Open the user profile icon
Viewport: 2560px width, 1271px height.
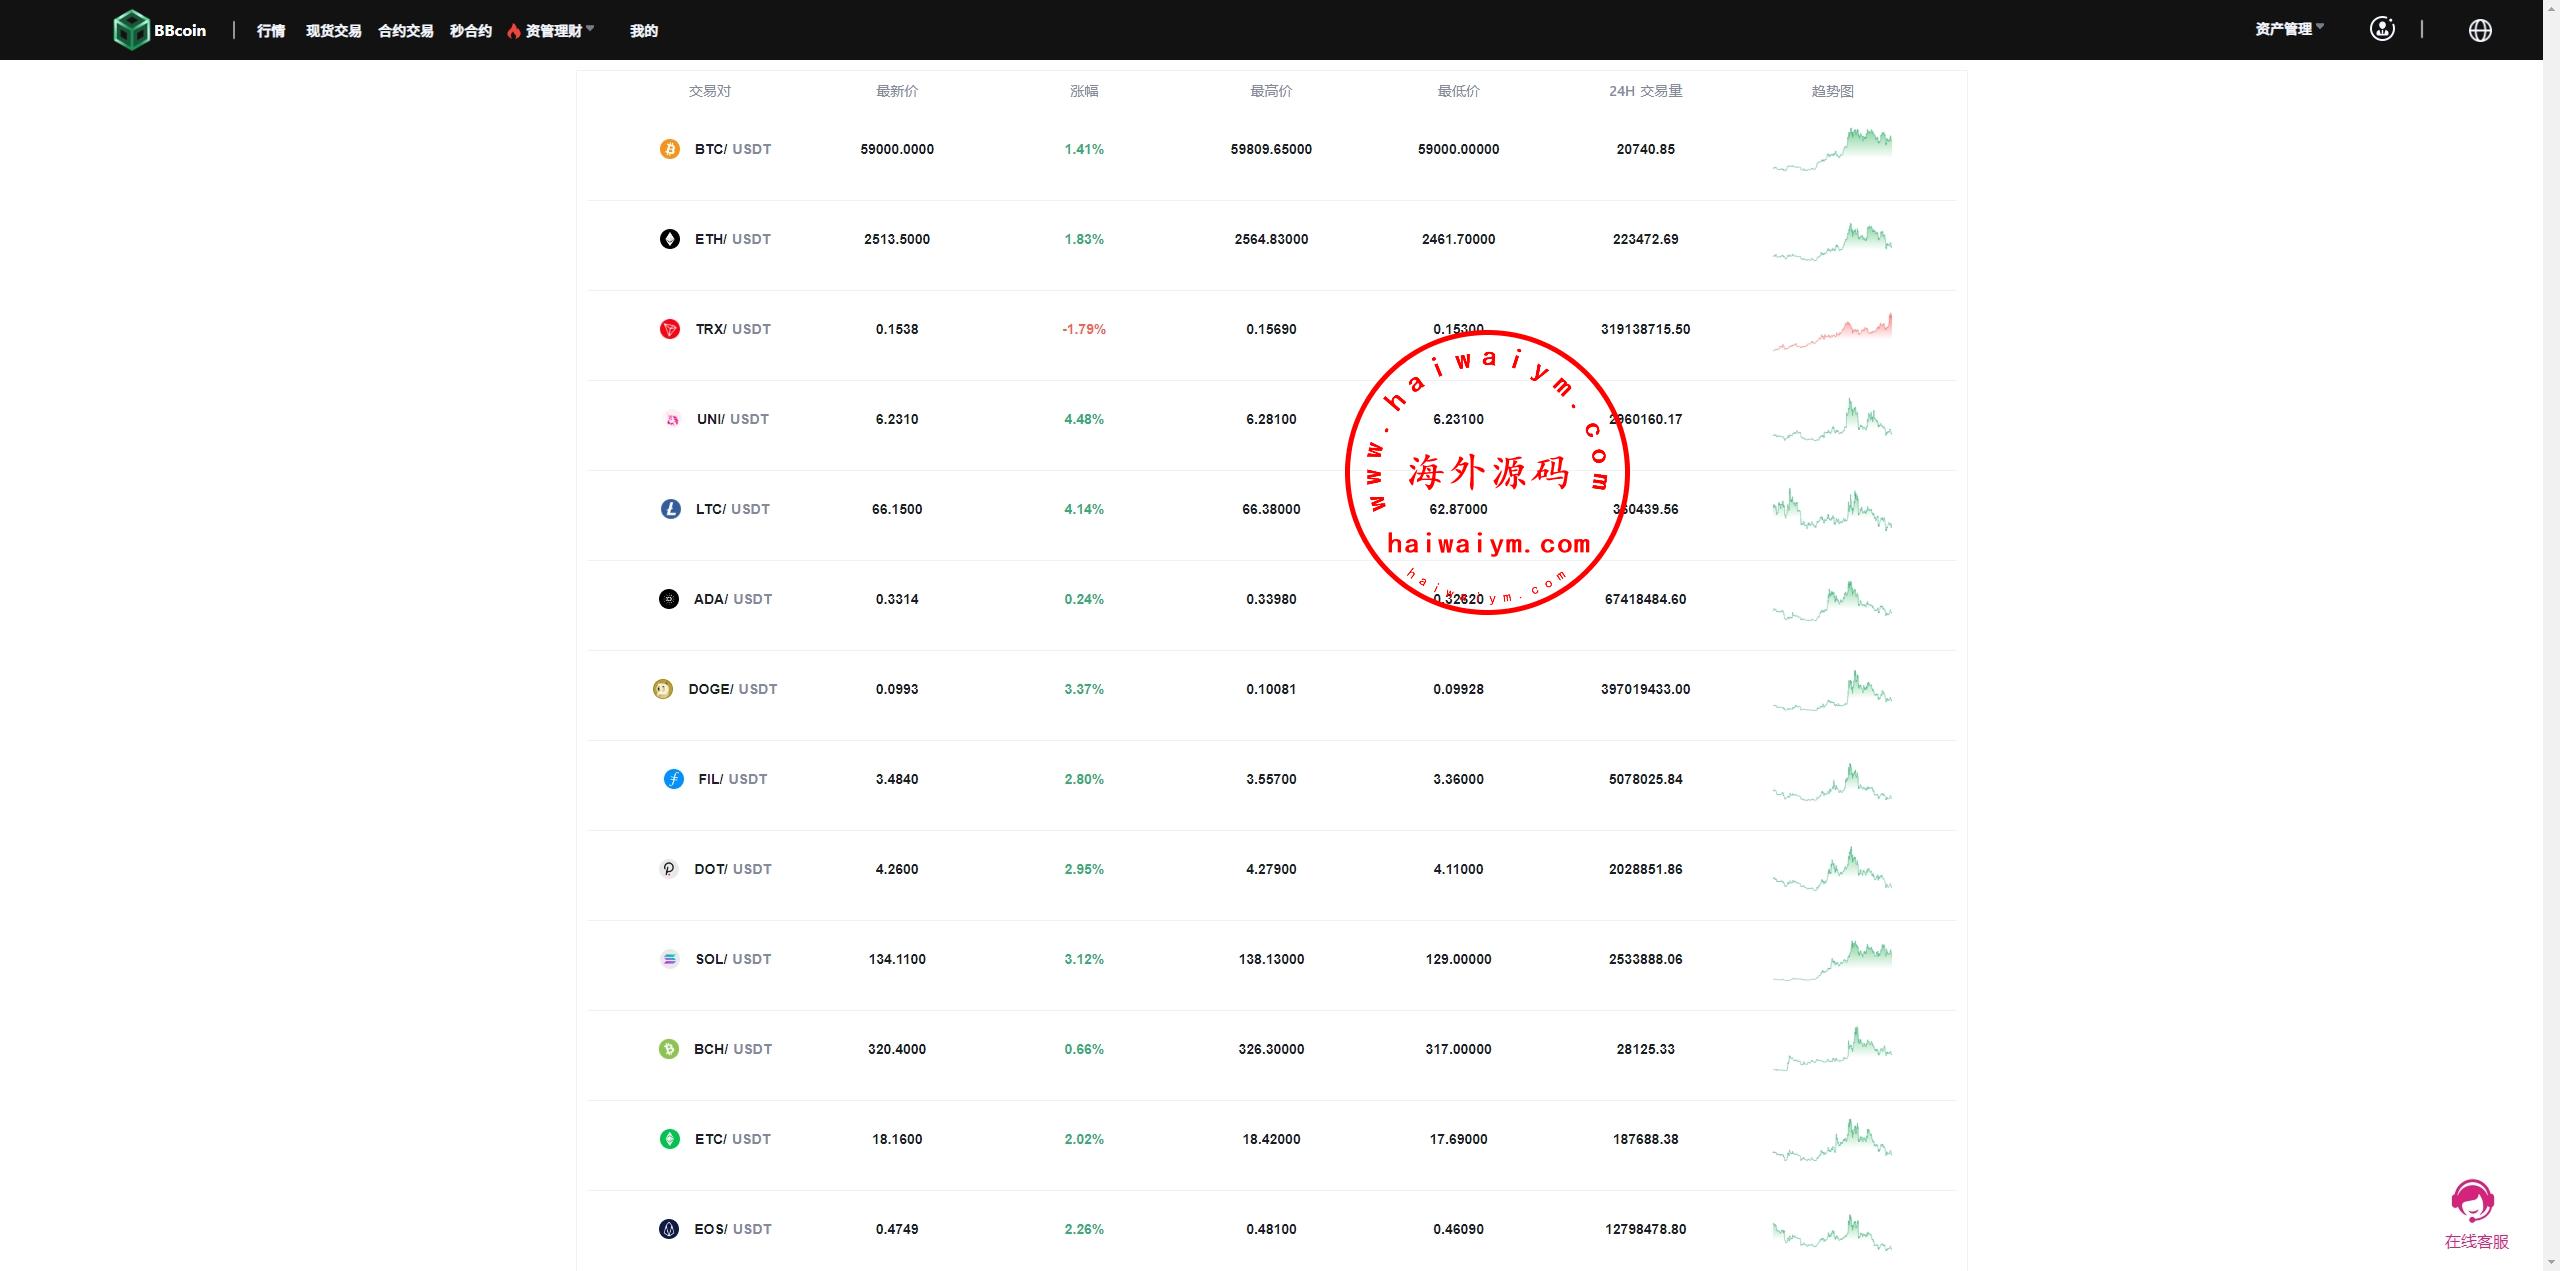2382,30
